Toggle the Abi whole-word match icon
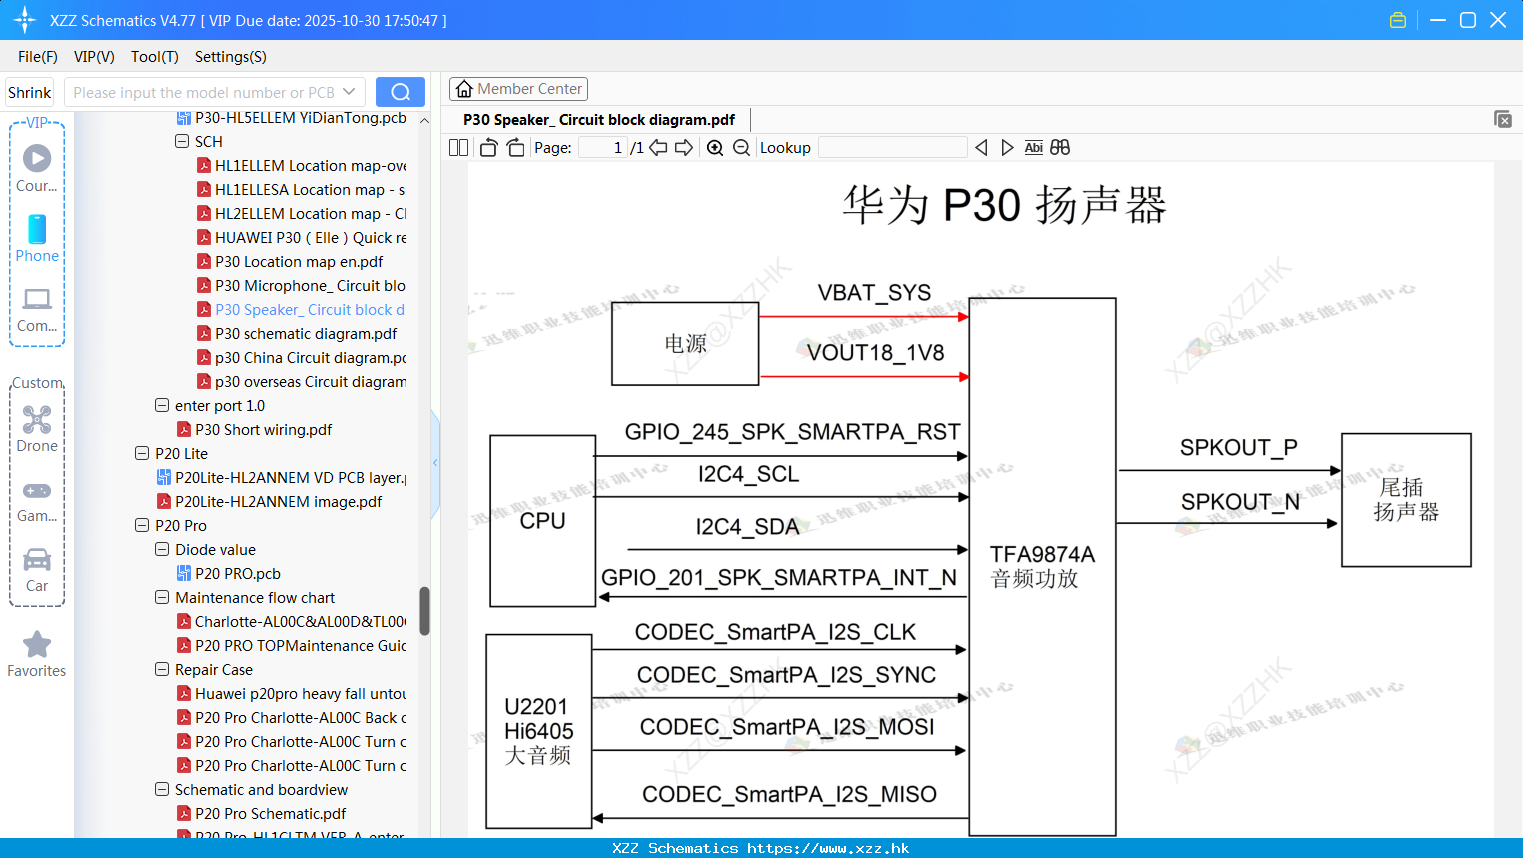 (1034, 147)
